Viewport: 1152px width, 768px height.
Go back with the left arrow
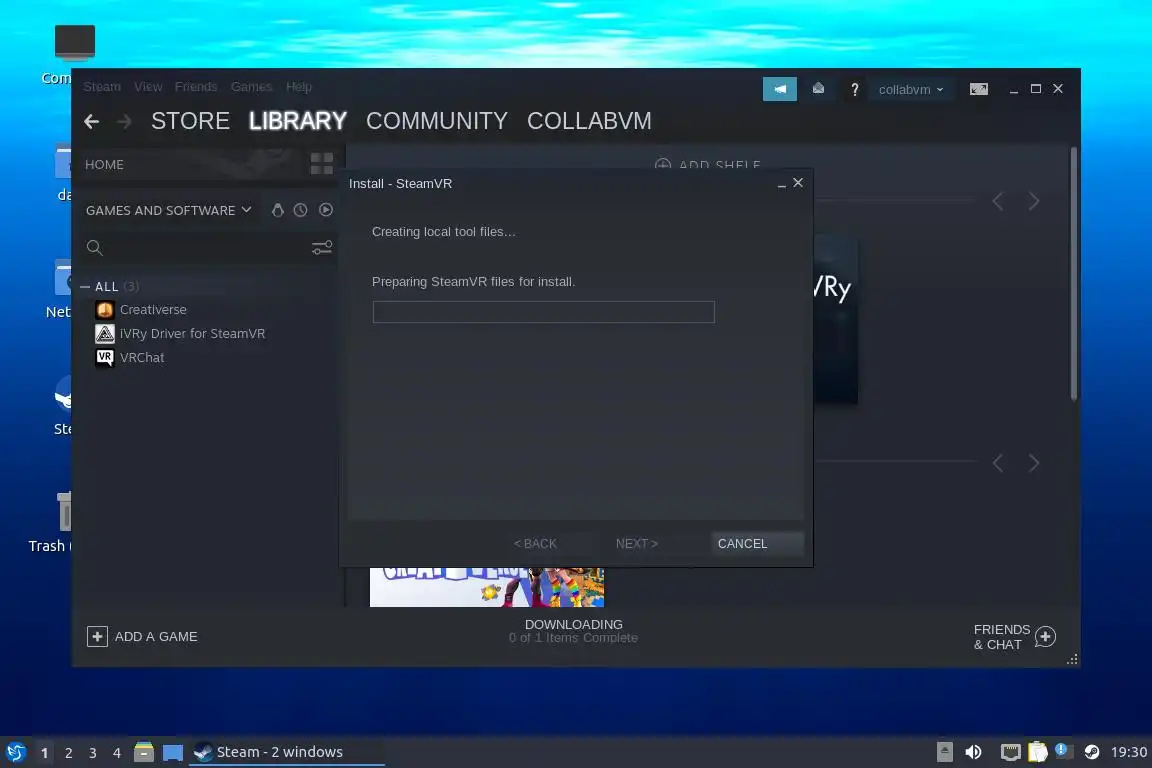(x=91, y=121)
